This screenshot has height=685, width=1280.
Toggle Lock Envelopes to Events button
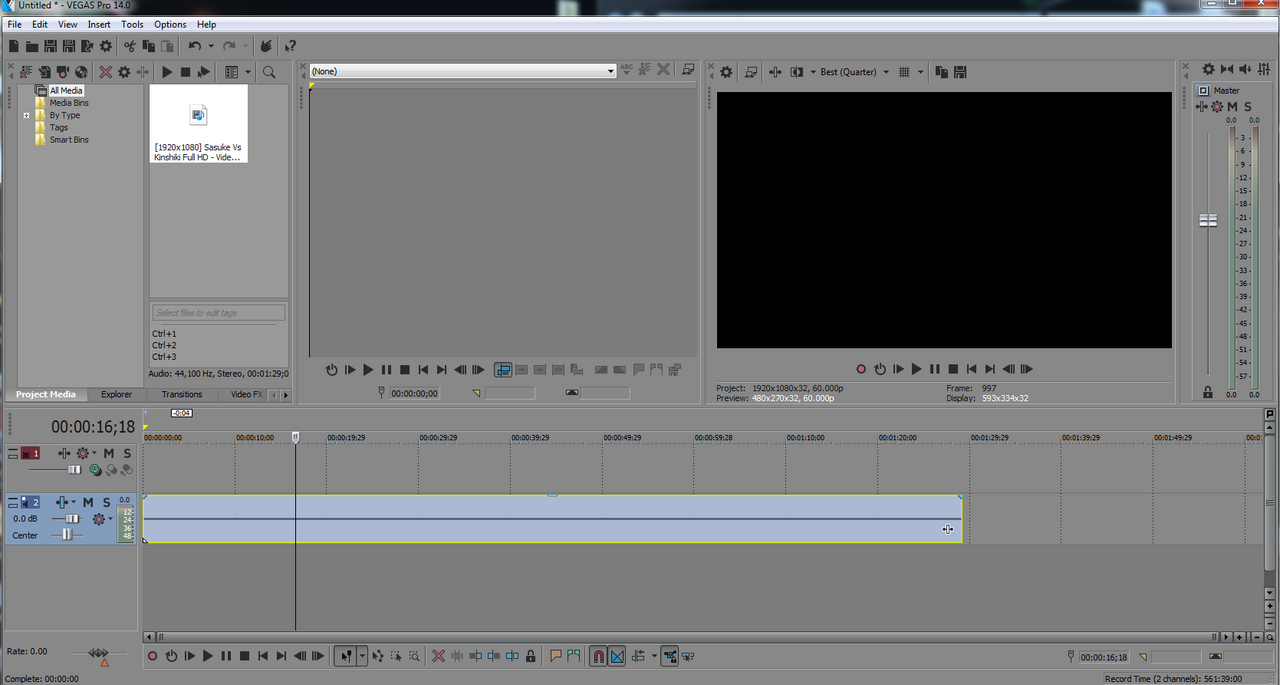coord(670,656)
